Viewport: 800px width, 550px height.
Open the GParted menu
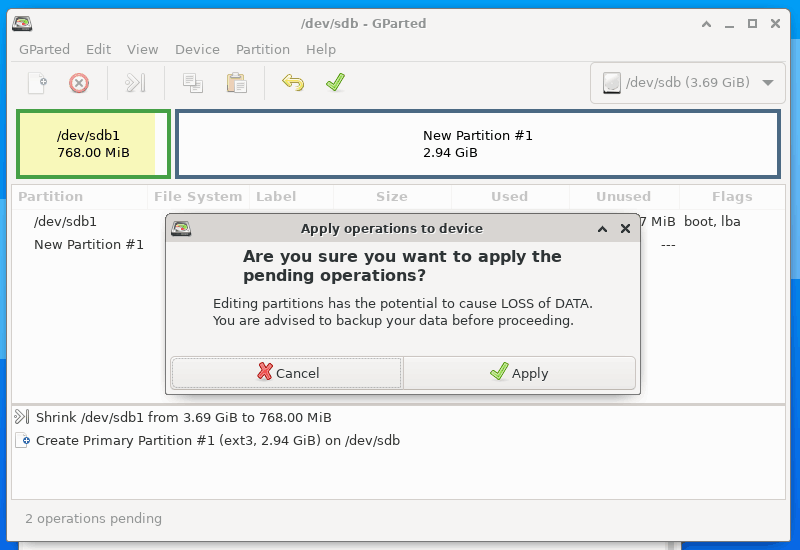click(x=44, y=49)
